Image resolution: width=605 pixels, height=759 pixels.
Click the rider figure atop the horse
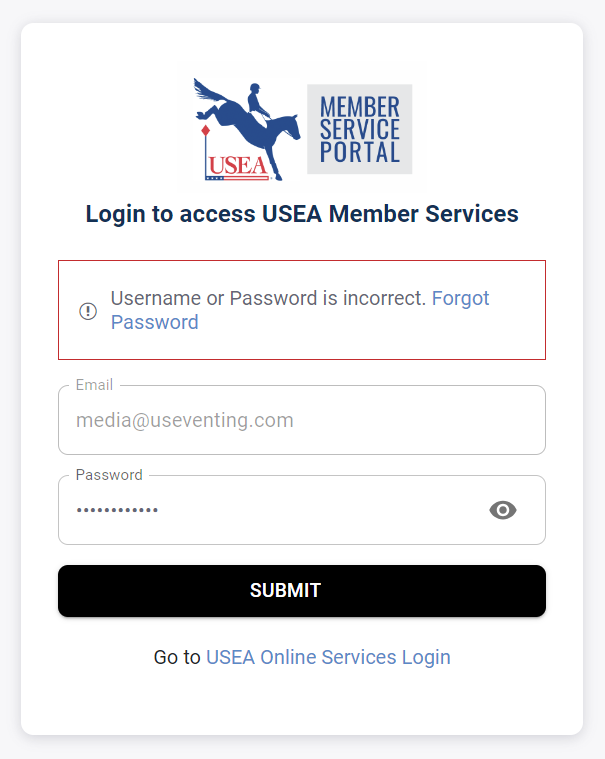coord(255,101)
